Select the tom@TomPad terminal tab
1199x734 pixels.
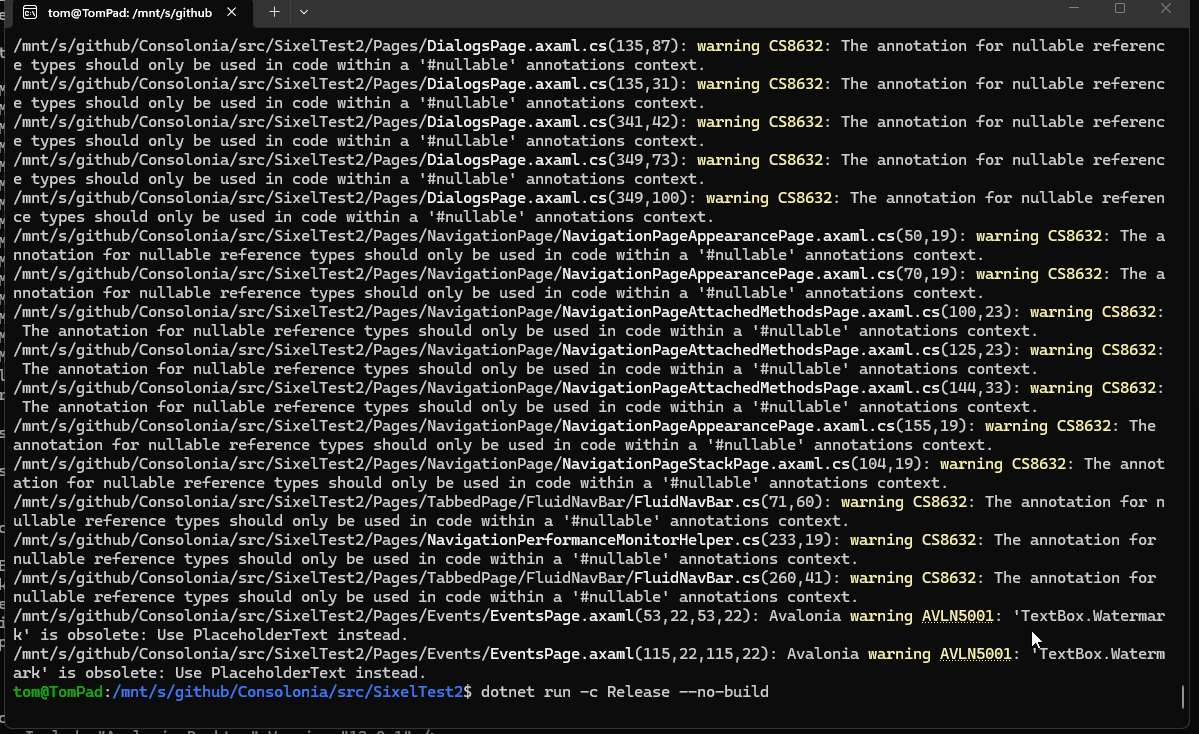[x=128, y=12]
